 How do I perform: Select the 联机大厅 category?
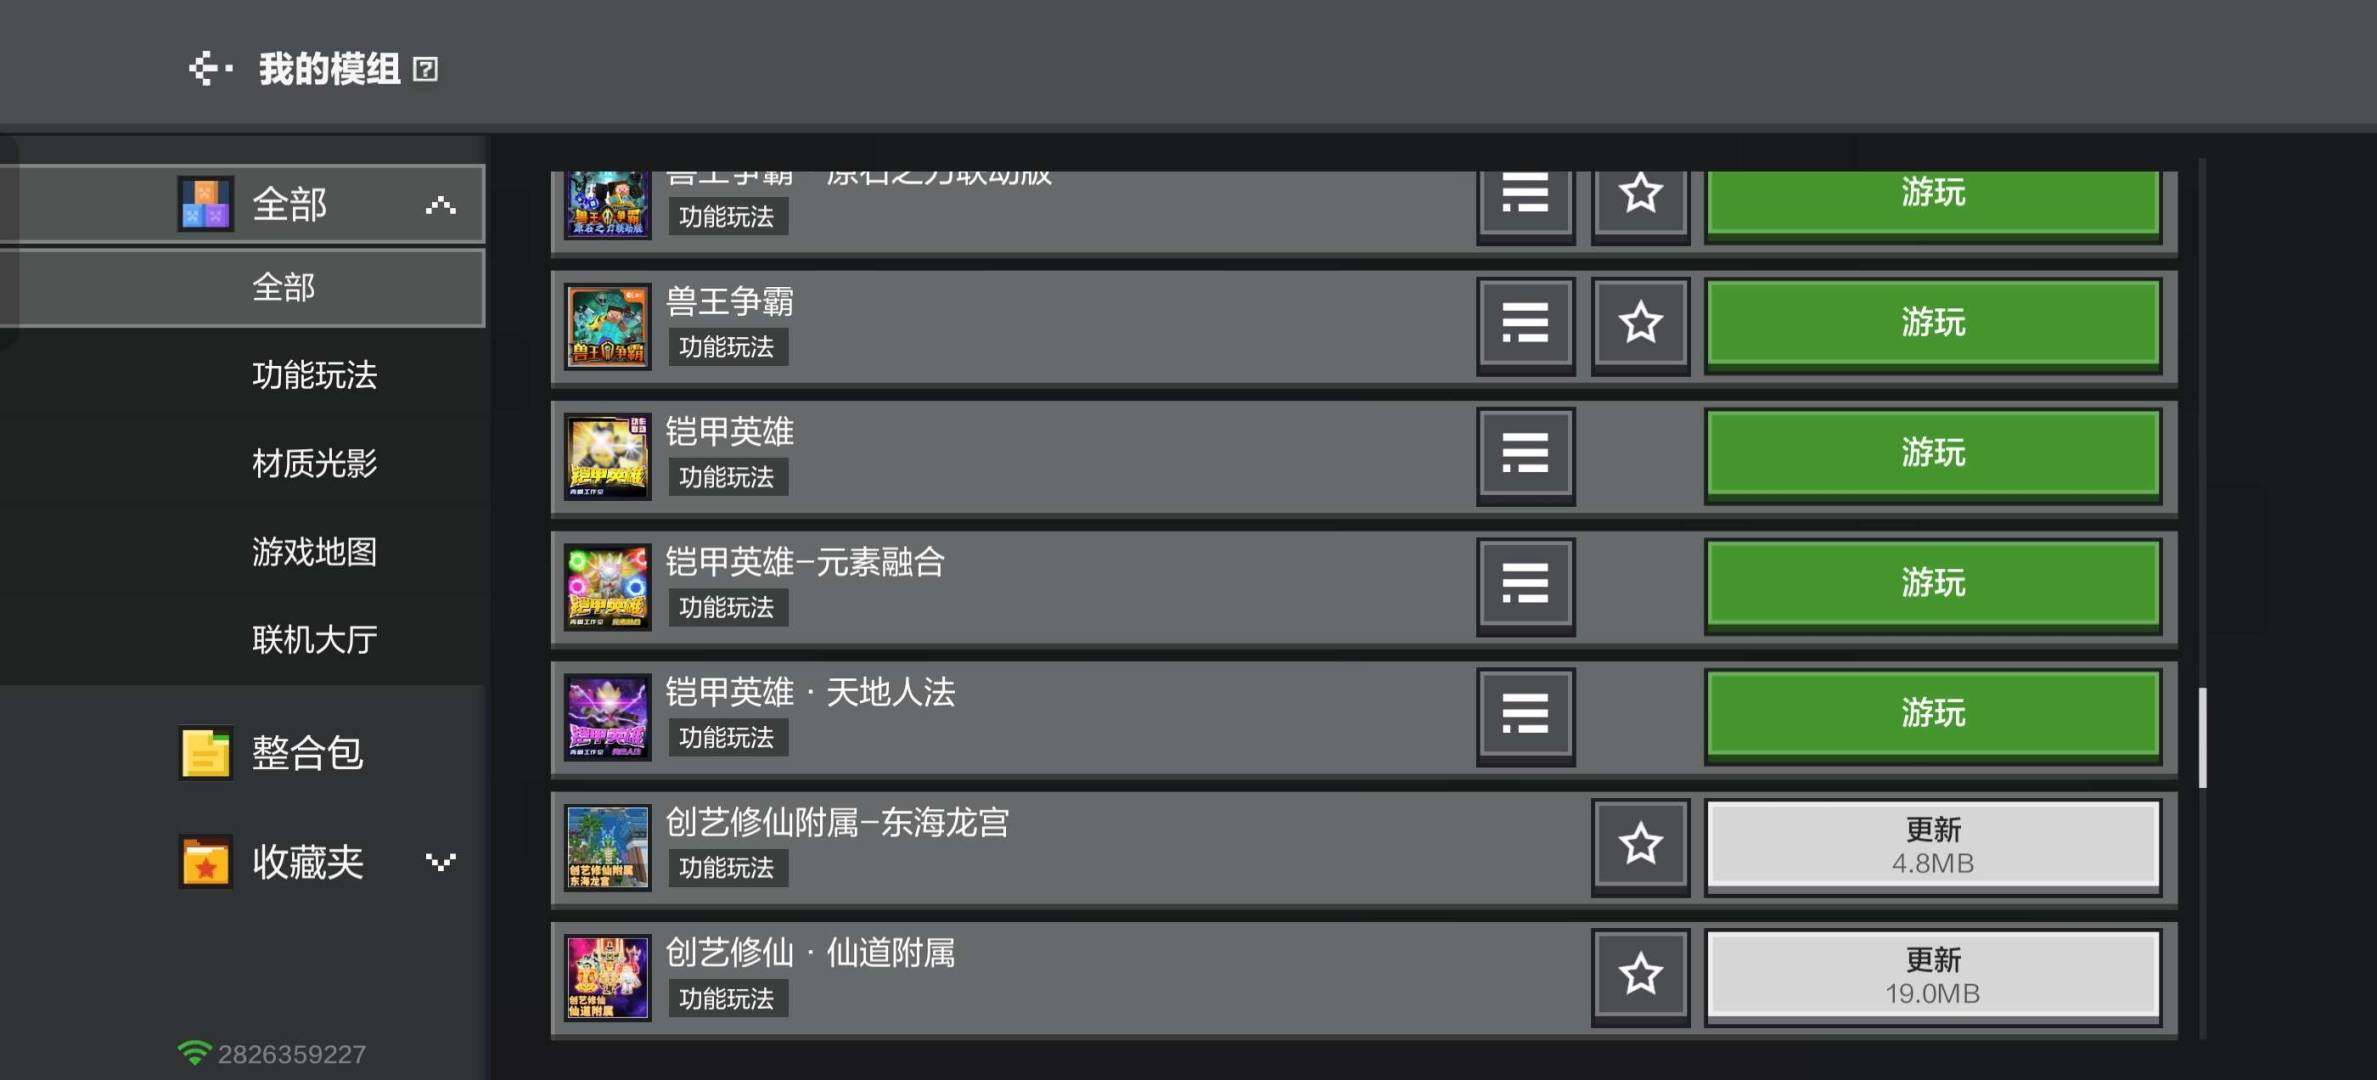(x=314, y=639)
